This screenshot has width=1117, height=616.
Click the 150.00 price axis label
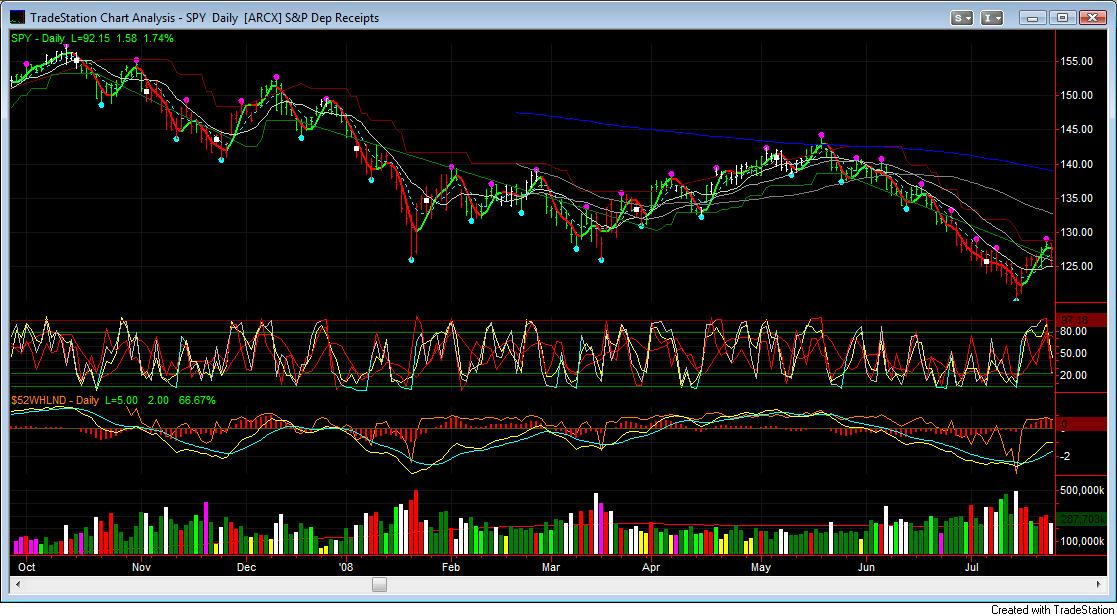pyautogui.click(x=1078, y=95)
